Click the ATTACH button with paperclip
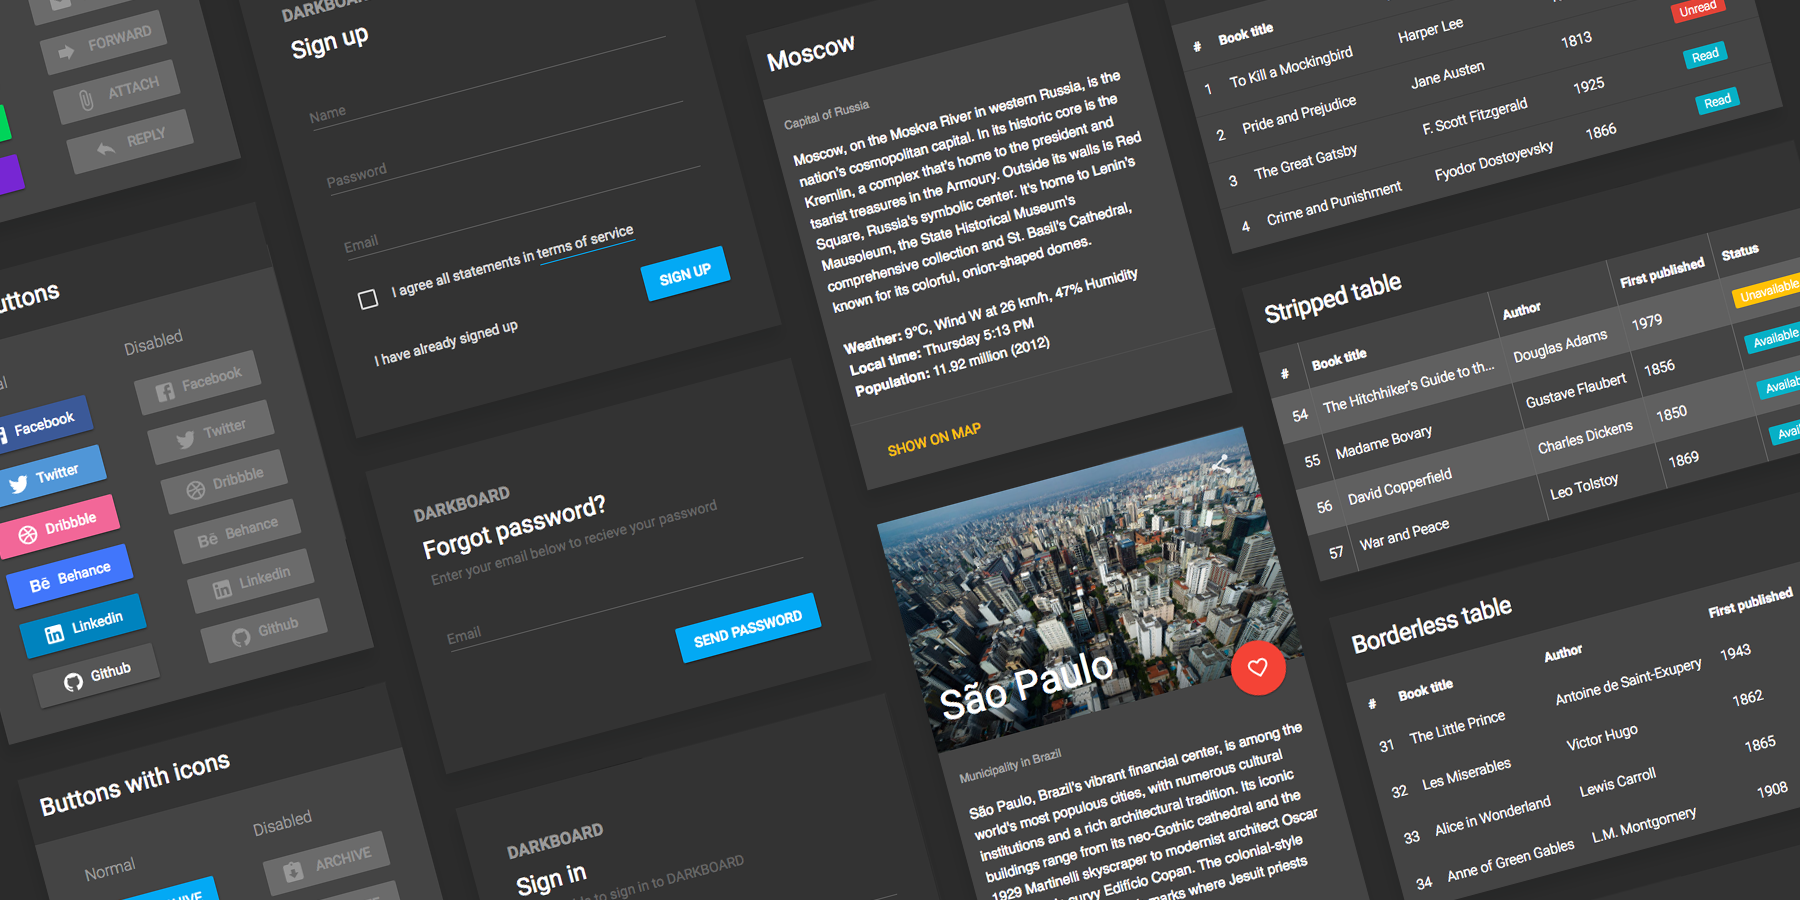Image resolution: width=1800 pixels, height=900 pixels. point(117,93)
